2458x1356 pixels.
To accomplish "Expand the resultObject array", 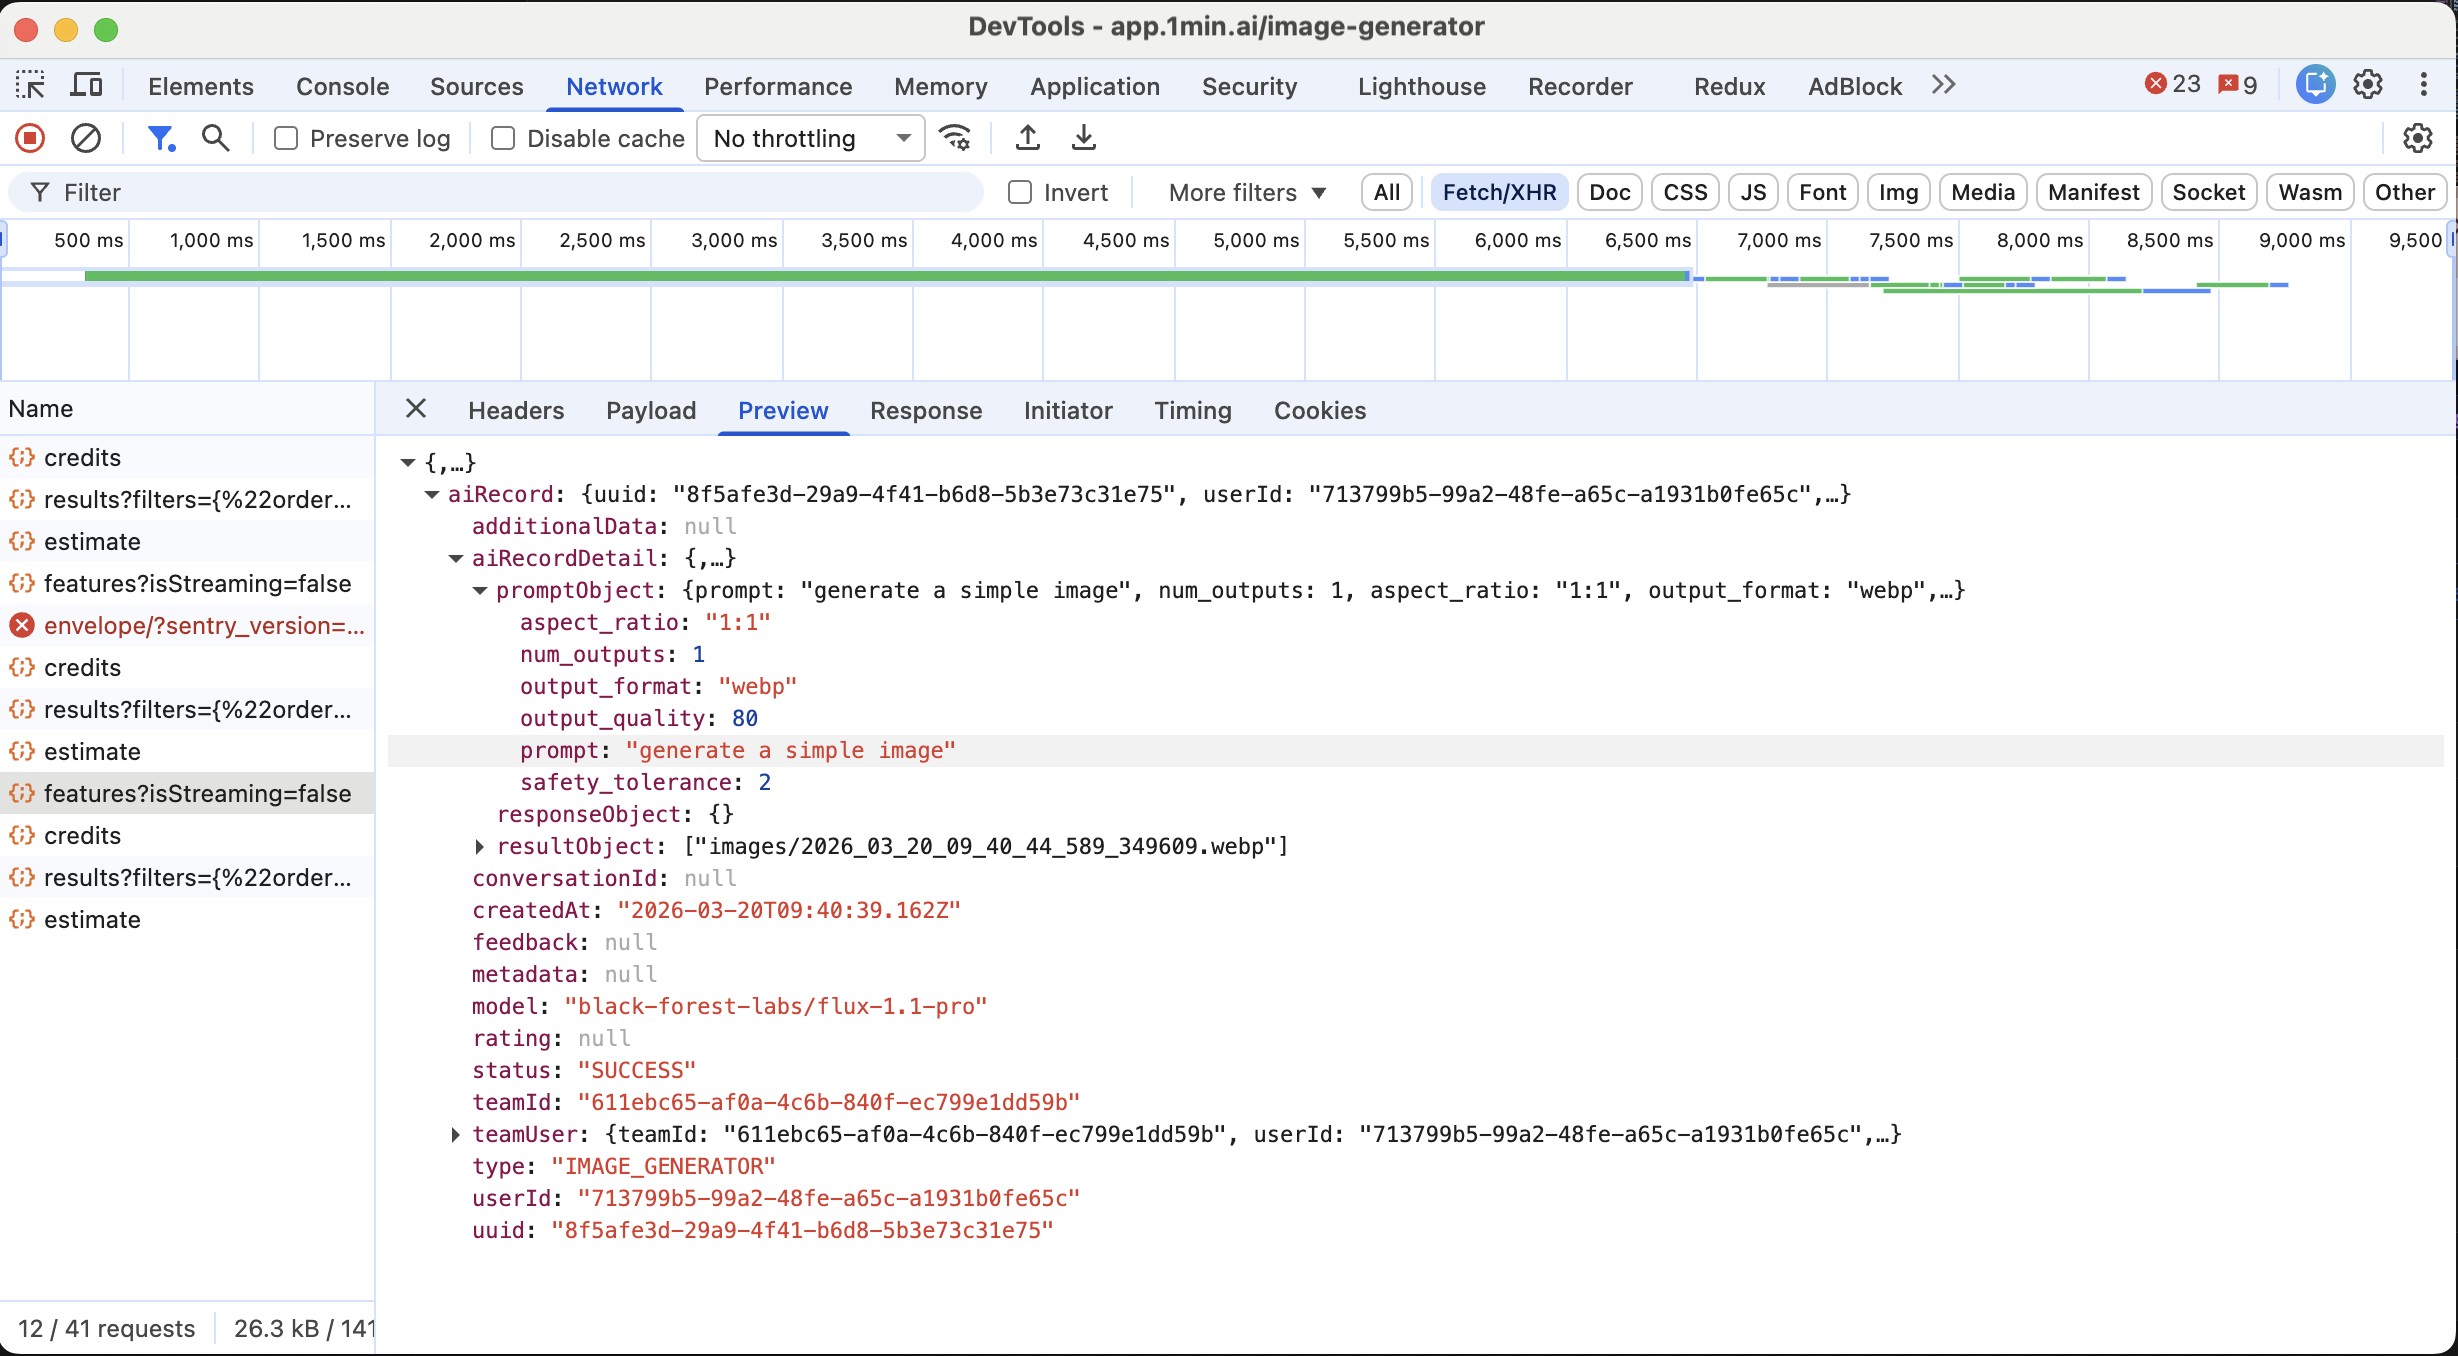I will pos(480,847).
